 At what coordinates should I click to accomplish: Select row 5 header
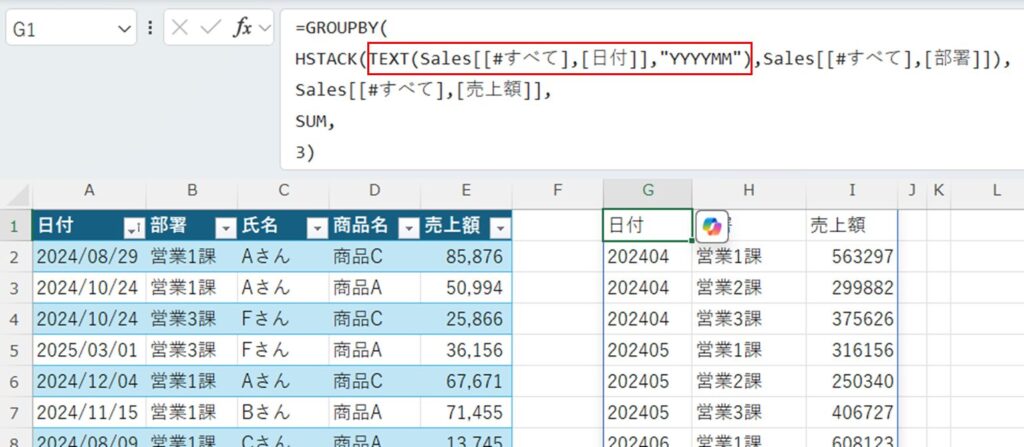coord(16,350)
